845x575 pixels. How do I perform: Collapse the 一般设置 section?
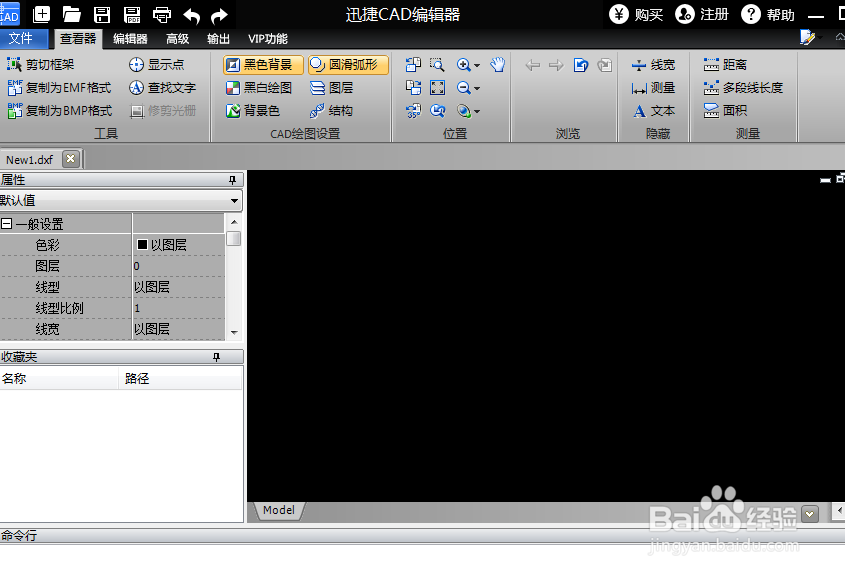pyautogui.click(x=6, y=224)
